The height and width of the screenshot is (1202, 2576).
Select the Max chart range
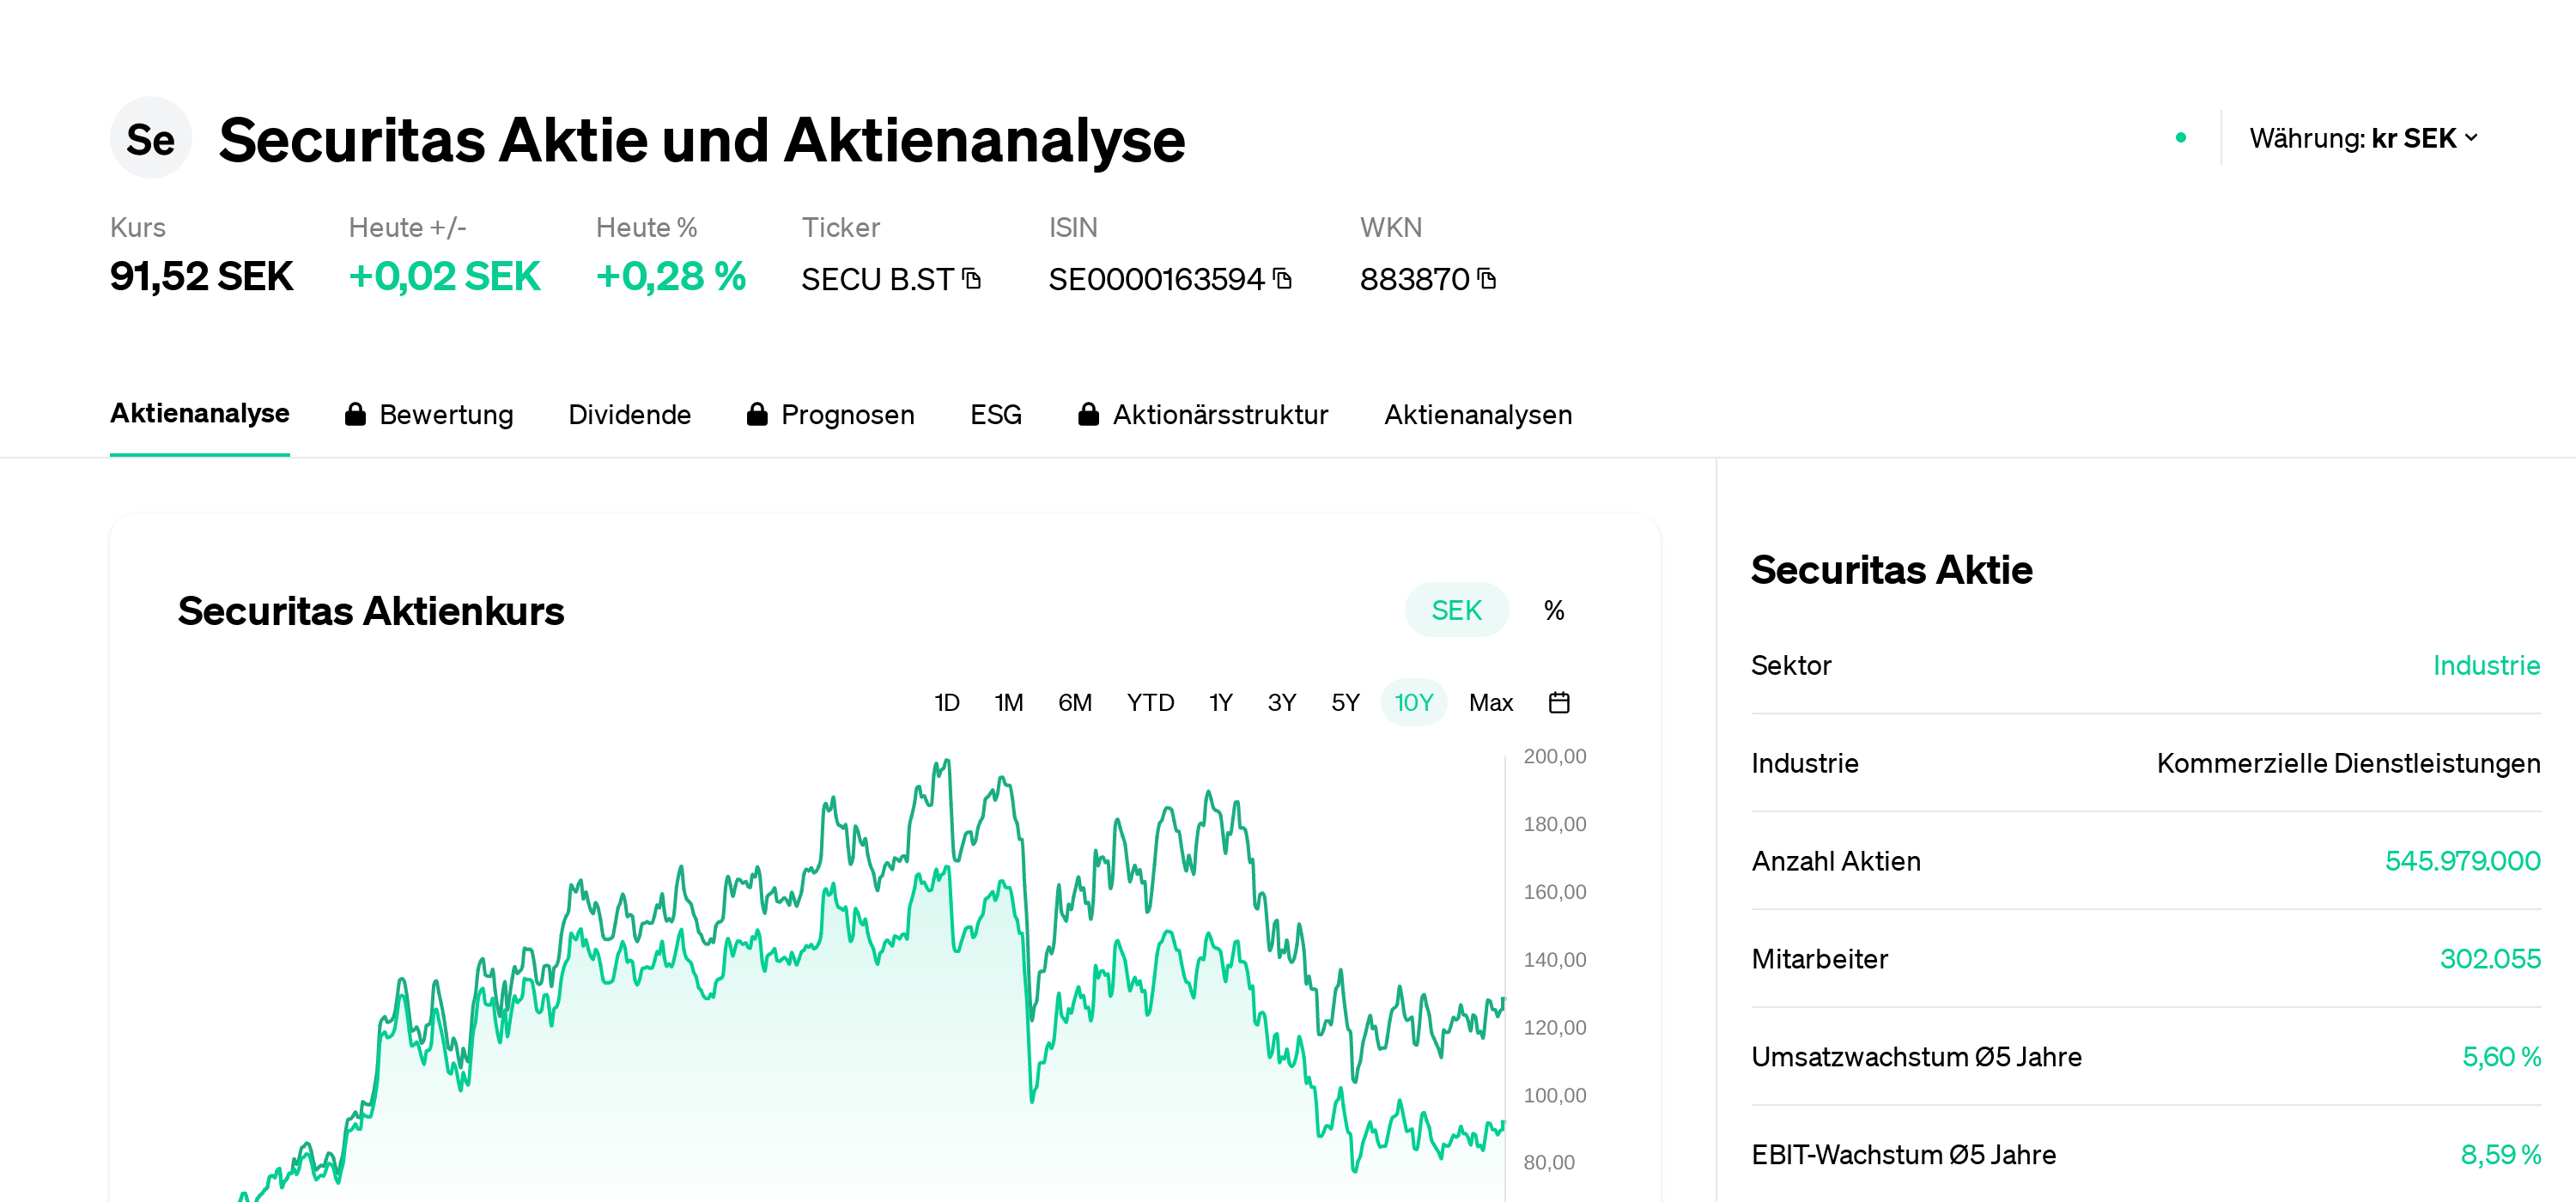(x=1490, y=703)
